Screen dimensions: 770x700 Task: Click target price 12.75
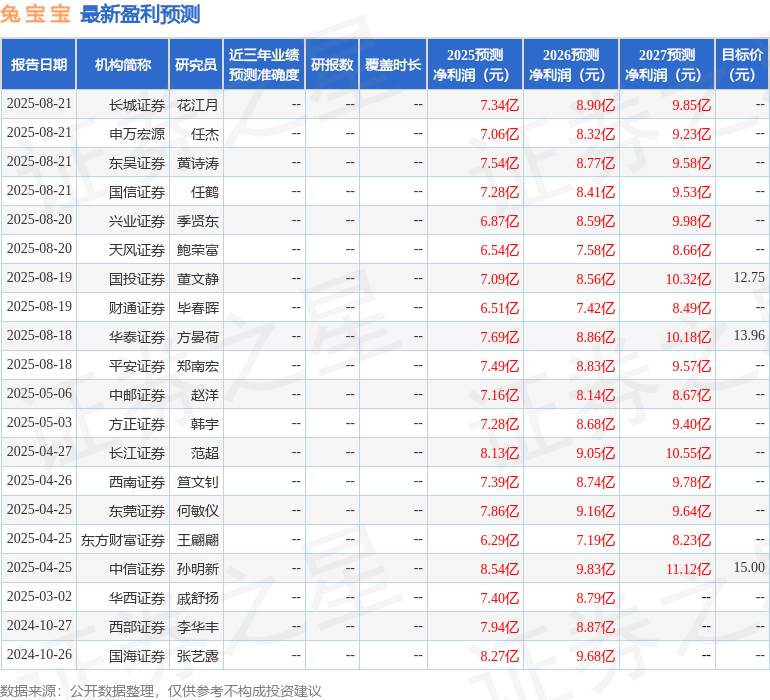pyautogui.click(x=749, y=277)
